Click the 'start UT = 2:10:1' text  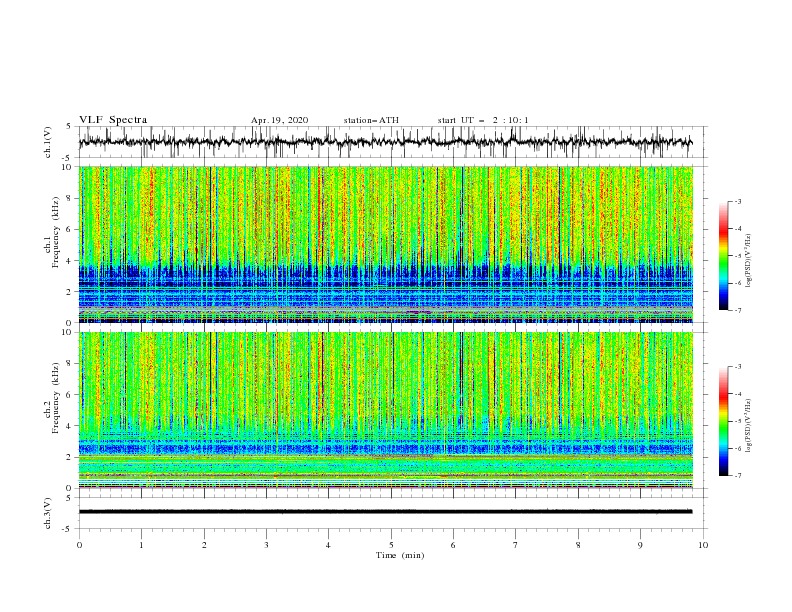(483, 120)
